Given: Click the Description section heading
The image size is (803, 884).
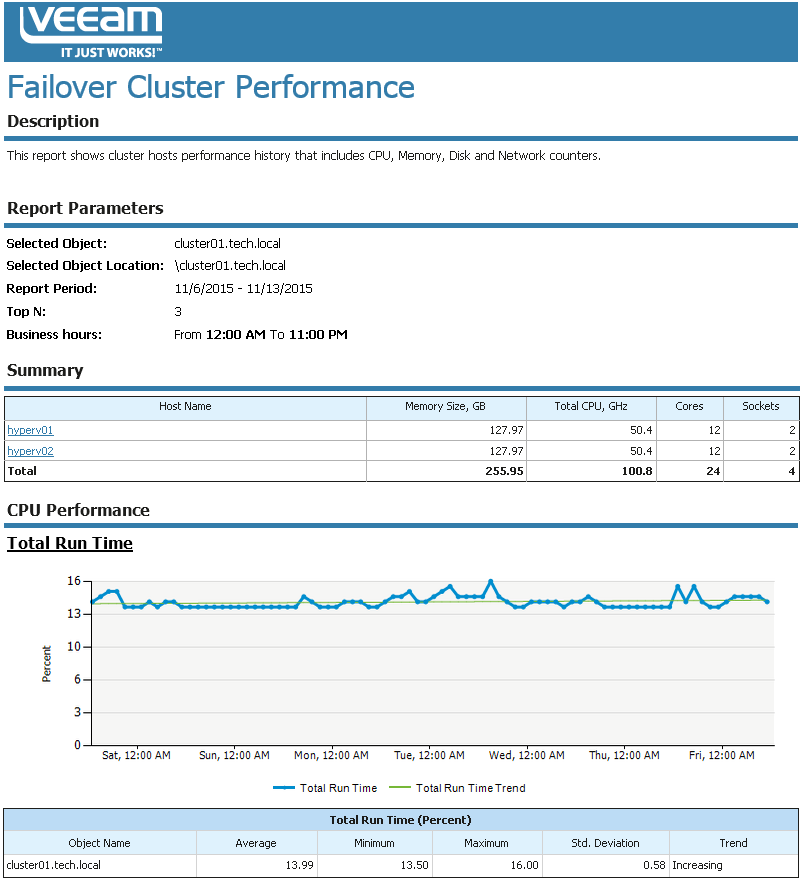Looking at the screenshot, I should click(x=53, y=121).
